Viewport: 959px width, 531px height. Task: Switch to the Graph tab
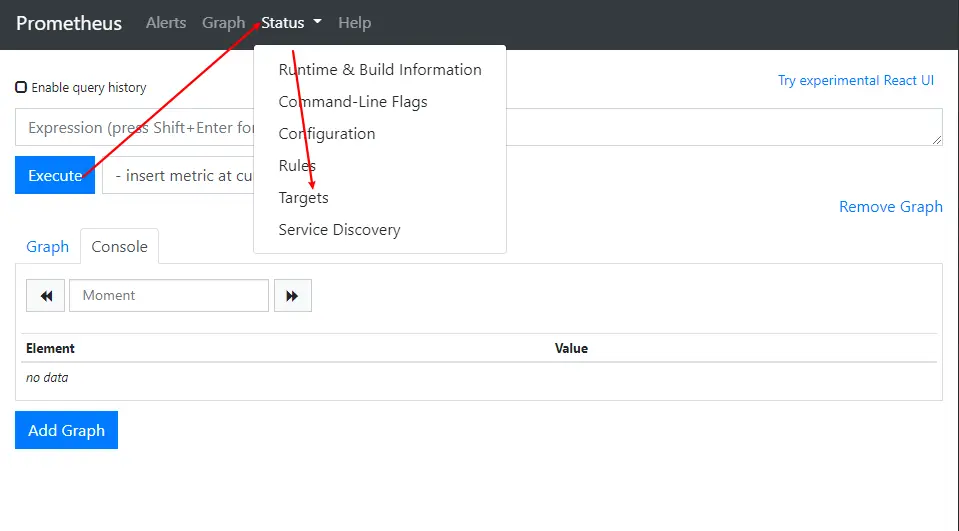tap(47, 247)
